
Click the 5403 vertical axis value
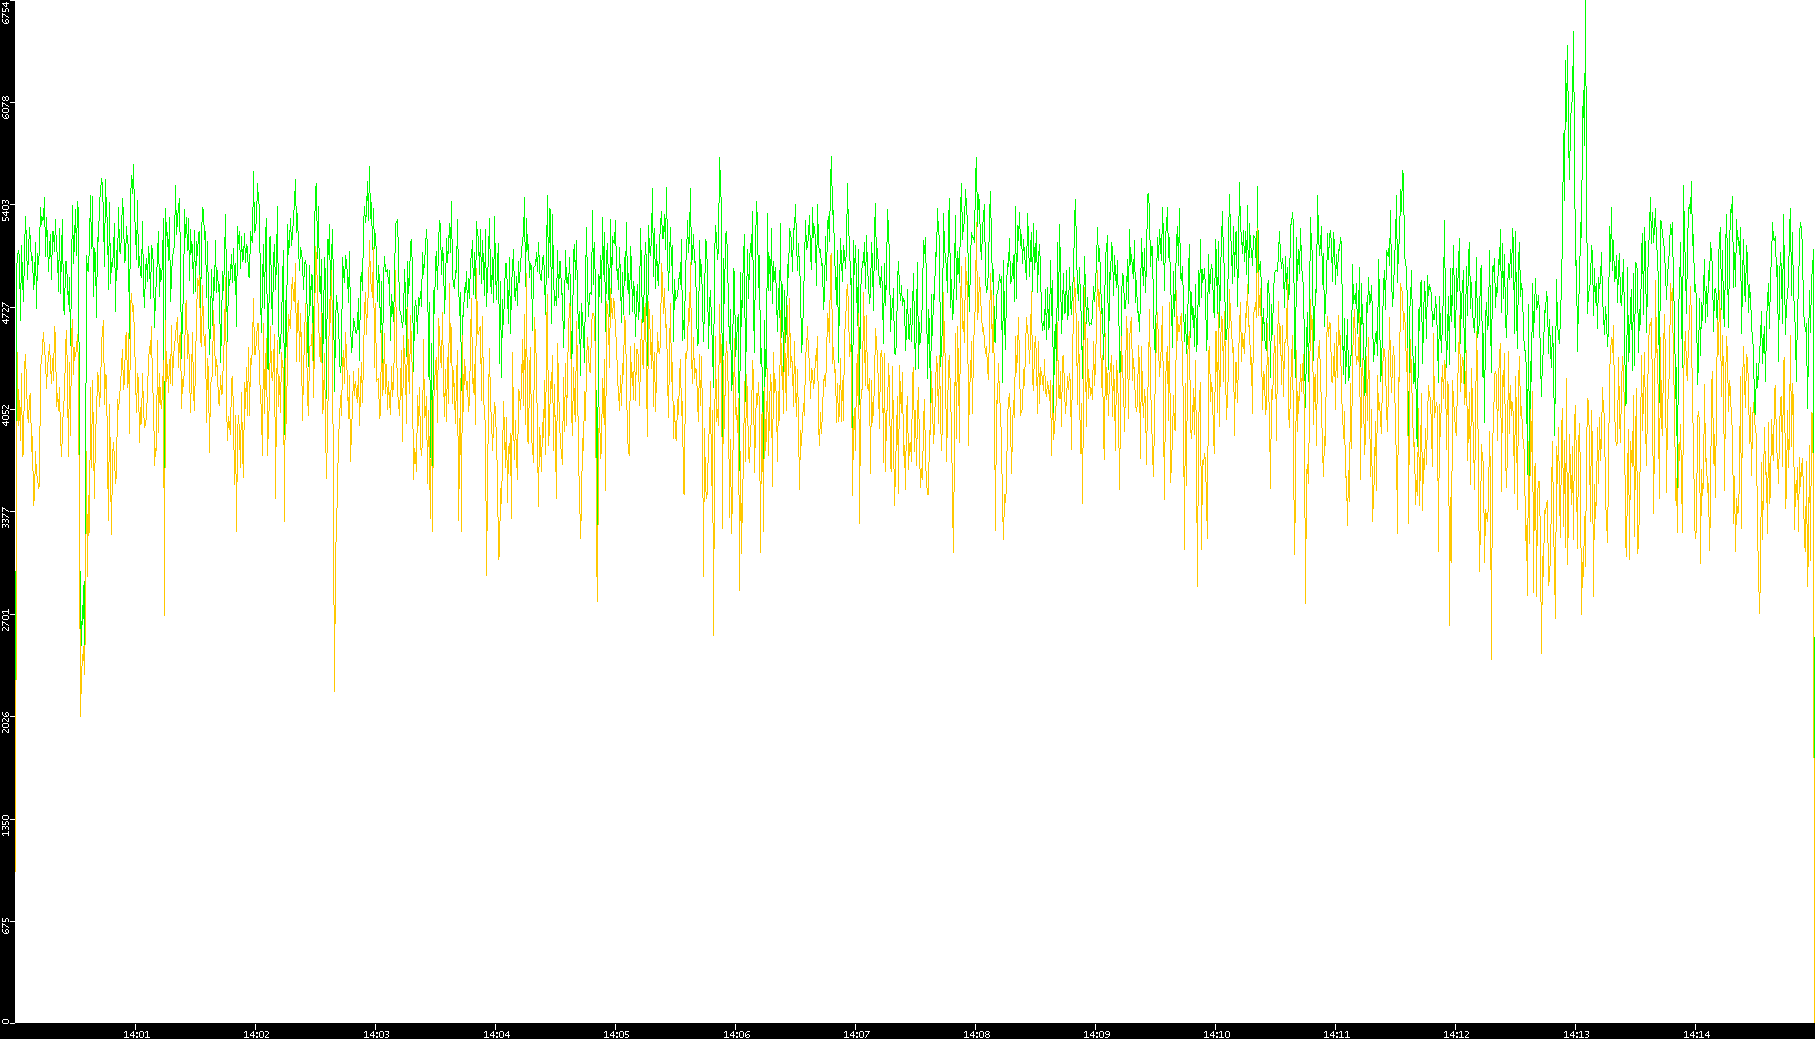tap(6, 210)
